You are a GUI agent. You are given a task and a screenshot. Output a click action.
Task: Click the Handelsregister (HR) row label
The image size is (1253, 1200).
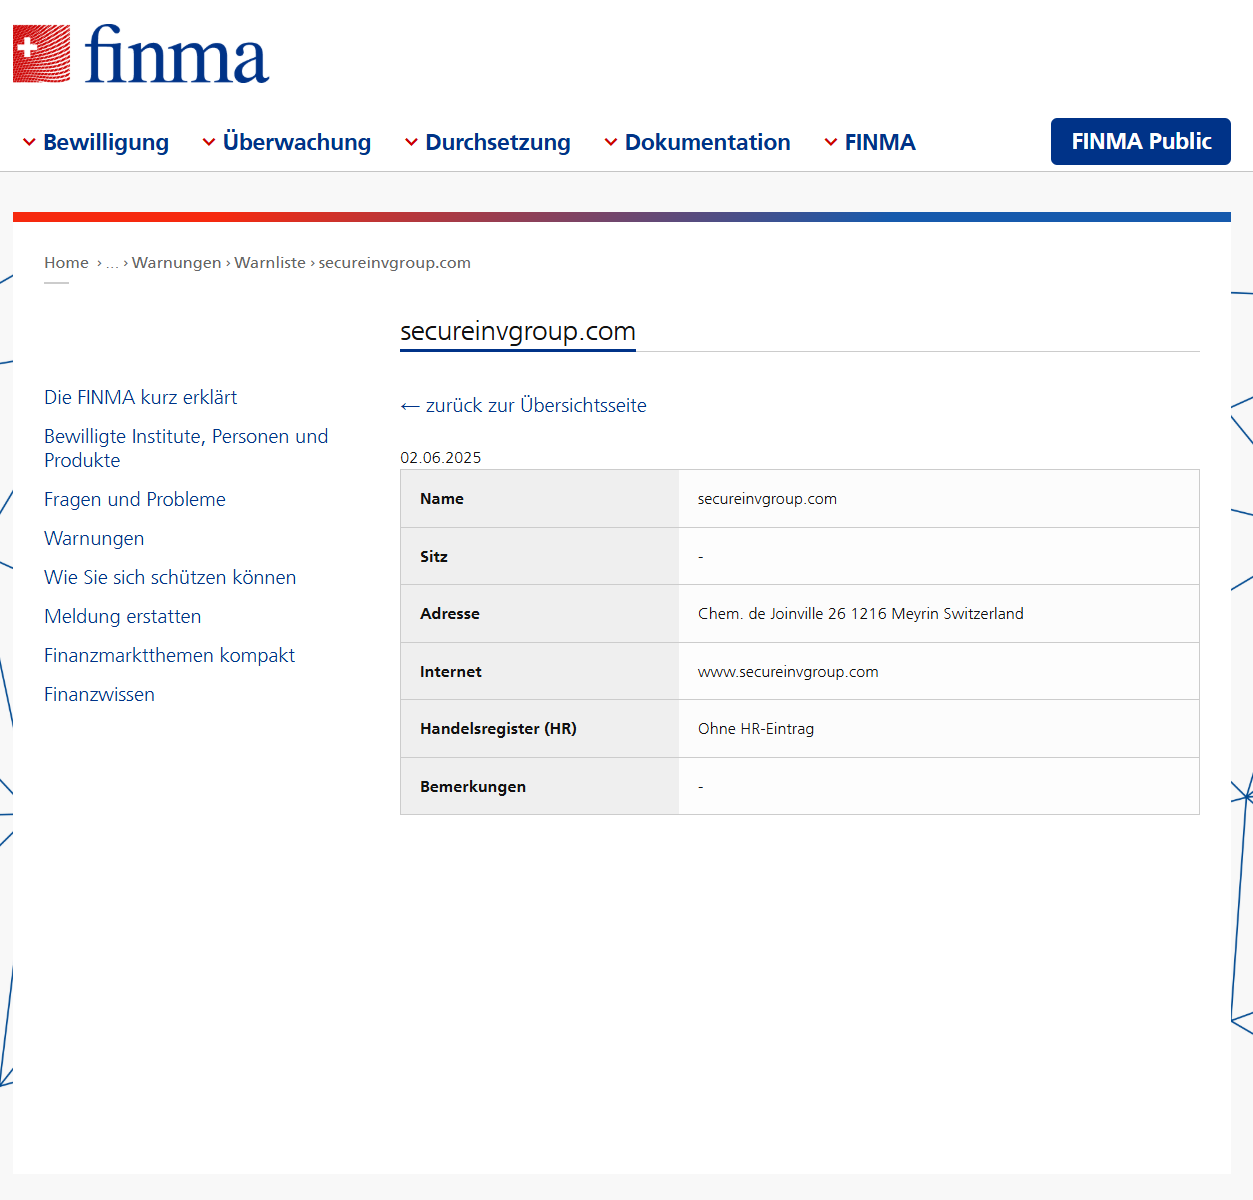pos(498,729)
